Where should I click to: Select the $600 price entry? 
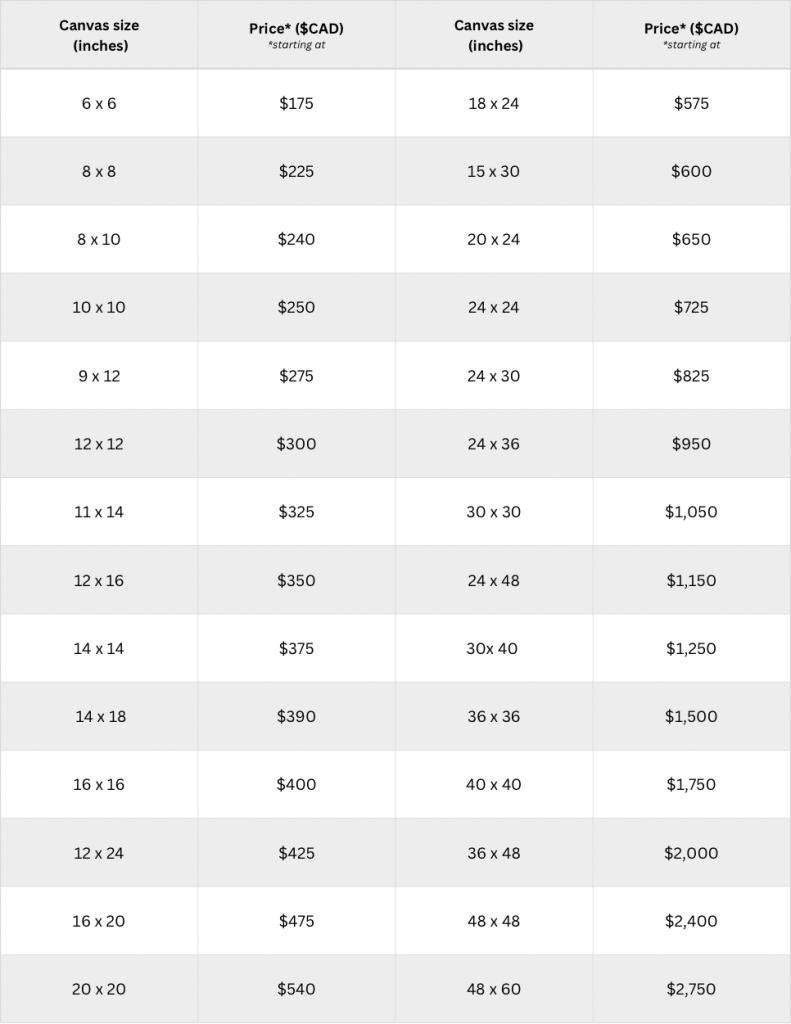691,171
